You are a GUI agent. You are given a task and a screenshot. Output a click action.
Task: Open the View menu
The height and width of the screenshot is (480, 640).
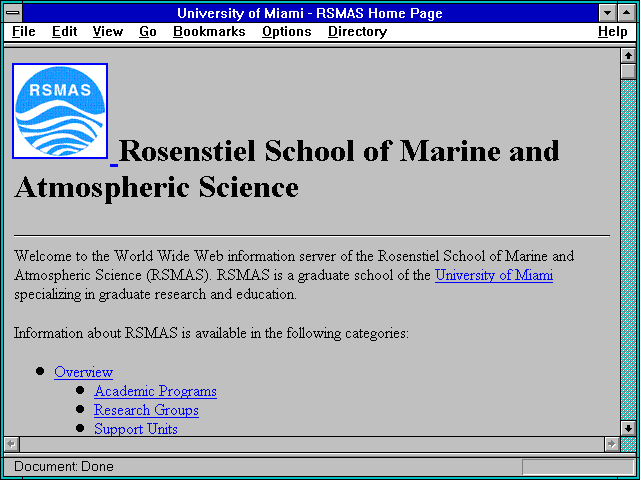click(108, 32)
